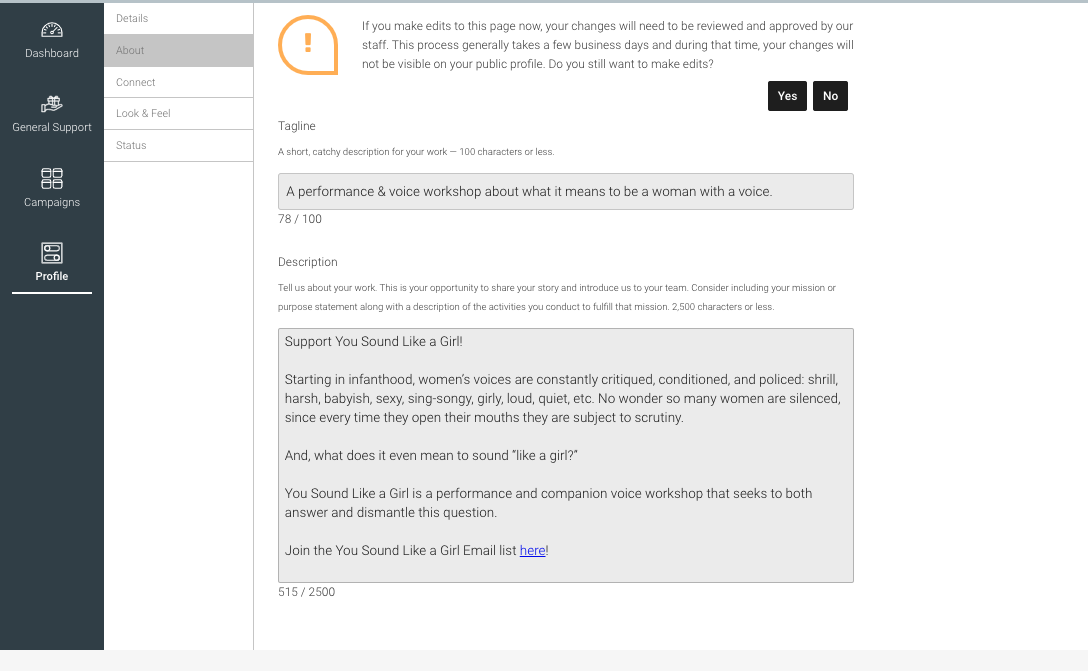Click into the Tagline text field
The height and width of the screenshot is (671, 1088).
566,192
